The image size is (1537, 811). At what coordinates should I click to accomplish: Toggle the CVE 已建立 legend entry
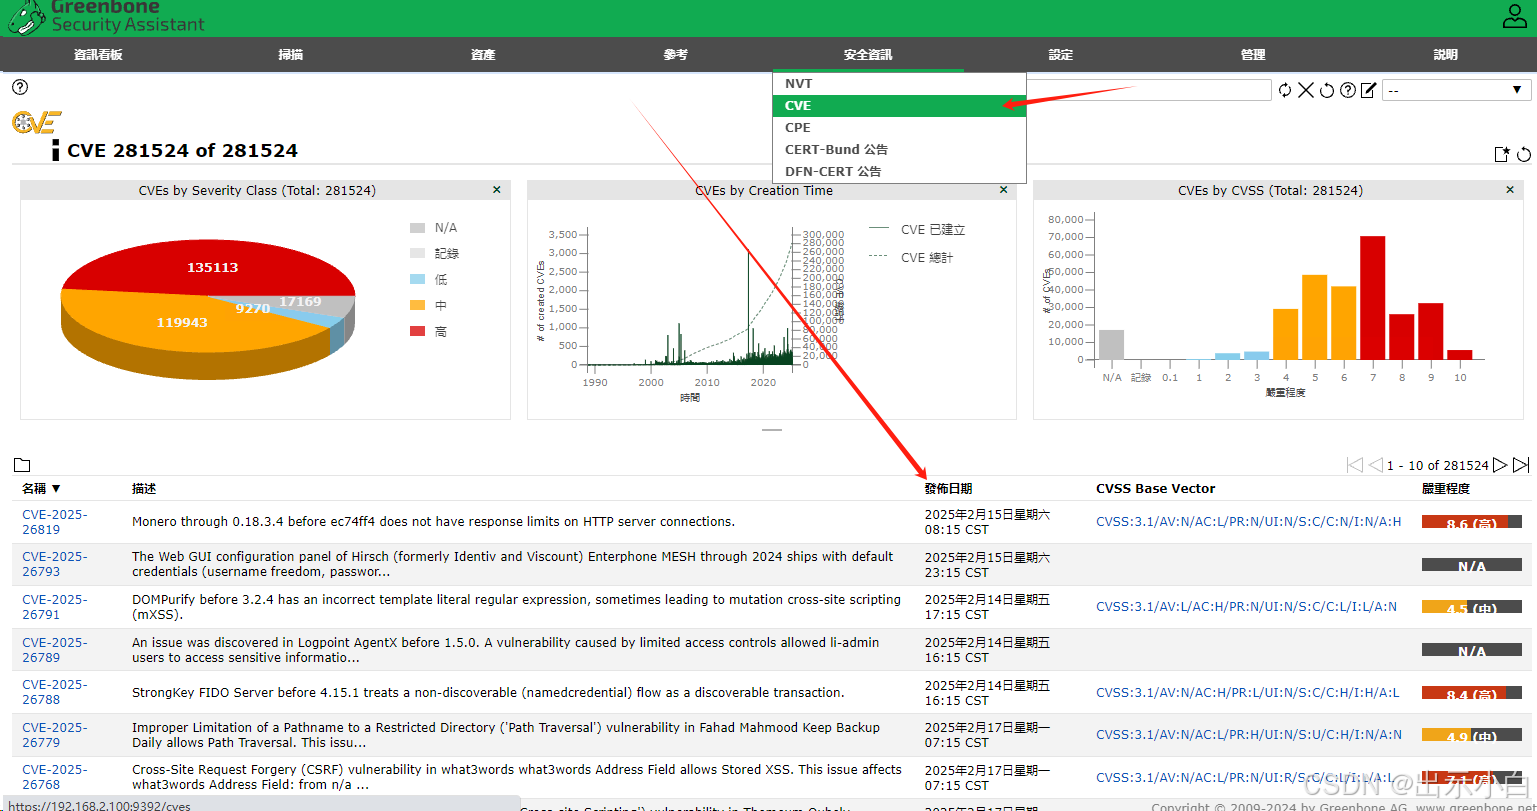[917, 229]
